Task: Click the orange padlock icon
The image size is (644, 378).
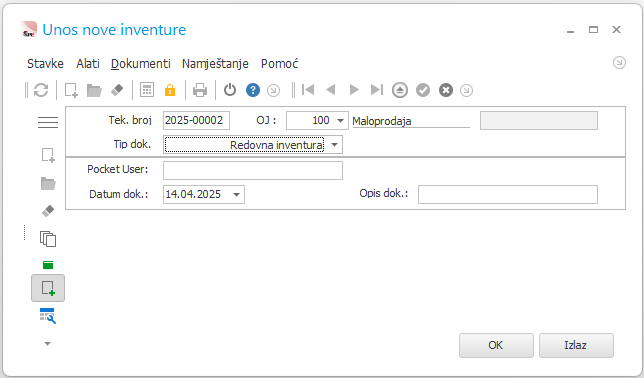Action: pyautogui.click(x=170, y=90)
